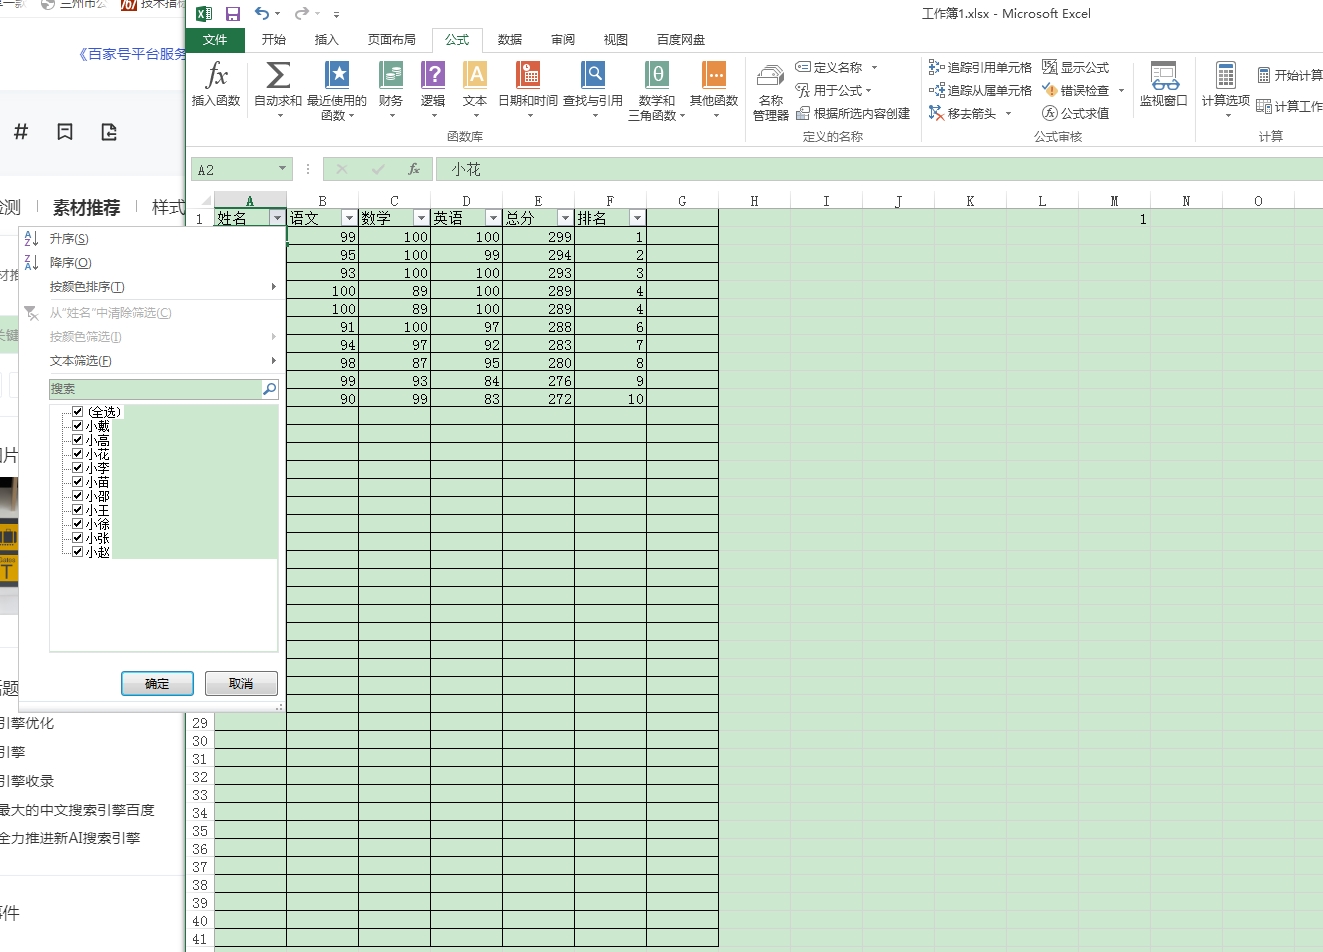This screenshot has height=952, width=1323.
Task: Click the 插入函数 fx icon
Action: (x=216, y=75)
